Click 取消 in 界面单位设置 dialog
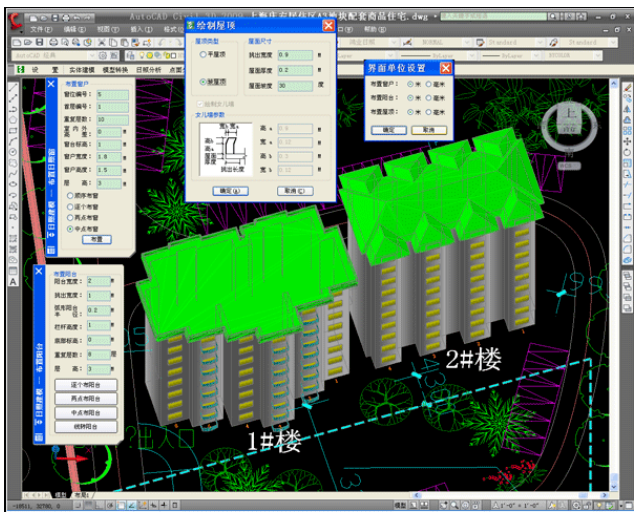 pos(429,130)
